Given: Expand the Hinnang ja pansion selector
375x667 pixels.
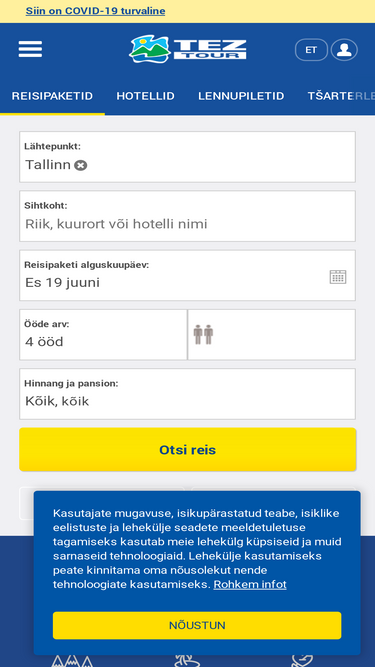Looking at the screenshot, I should click(188, 394).
